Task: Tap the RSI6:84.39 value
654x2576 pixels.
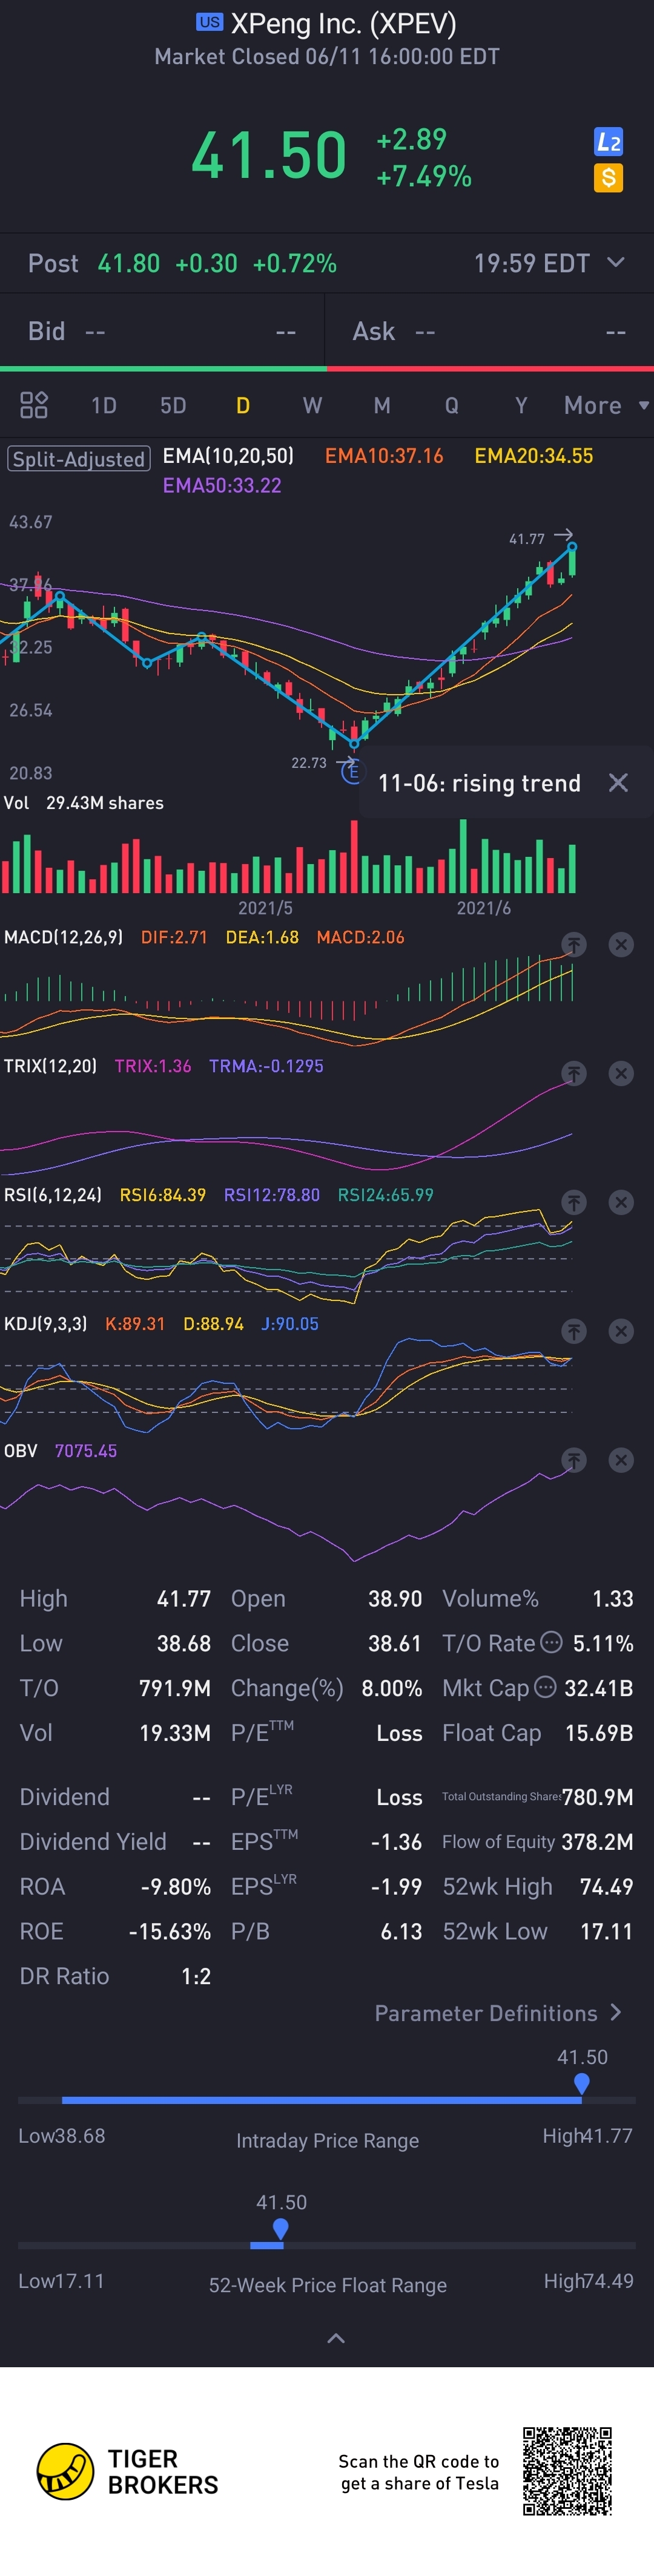Action: (x=163, y=1195)
